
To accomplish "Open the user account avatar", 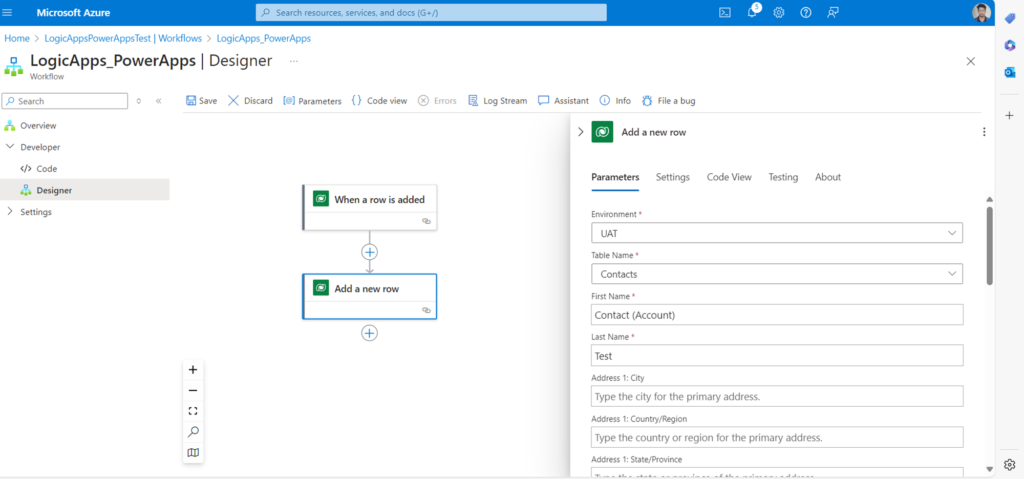I will tap(981, 12).
